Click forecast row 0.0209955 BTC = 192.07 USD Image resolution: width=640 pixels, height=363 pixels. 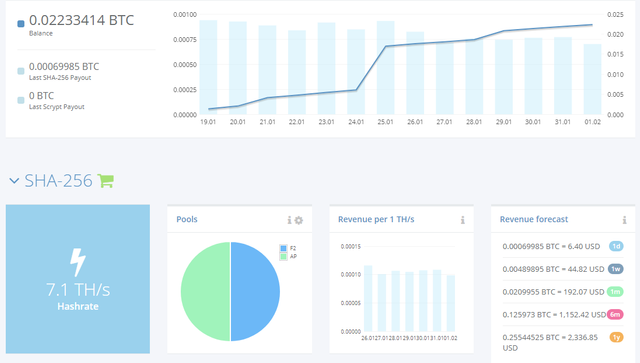click(x=553, y=292)
